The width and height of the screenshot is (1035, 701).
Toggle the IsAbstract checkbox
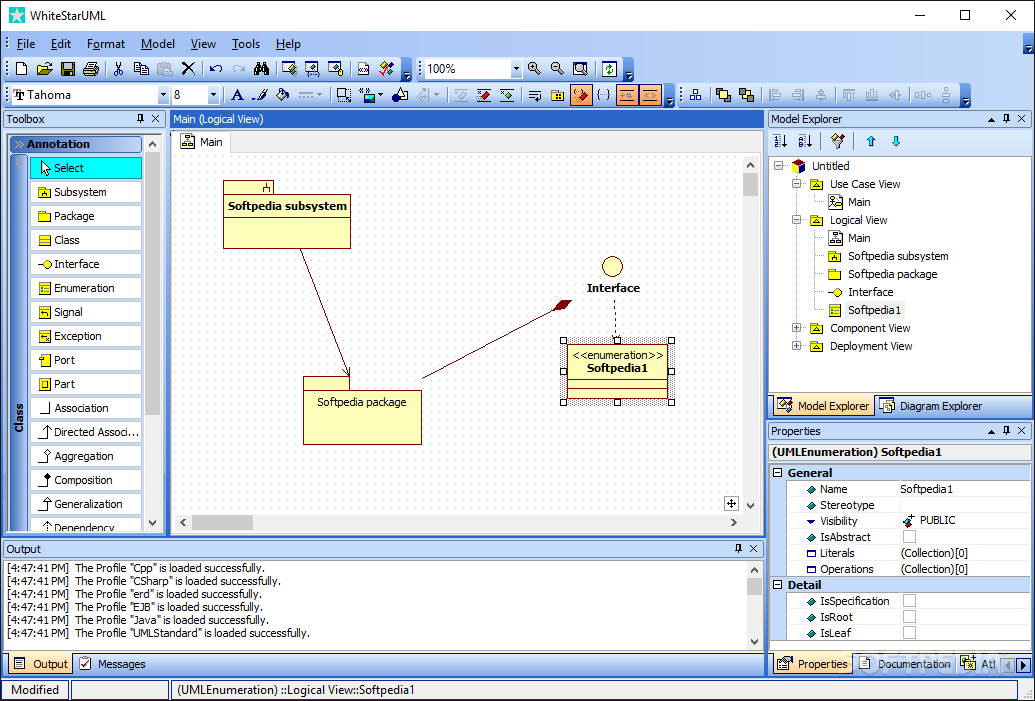click(909, 537)
